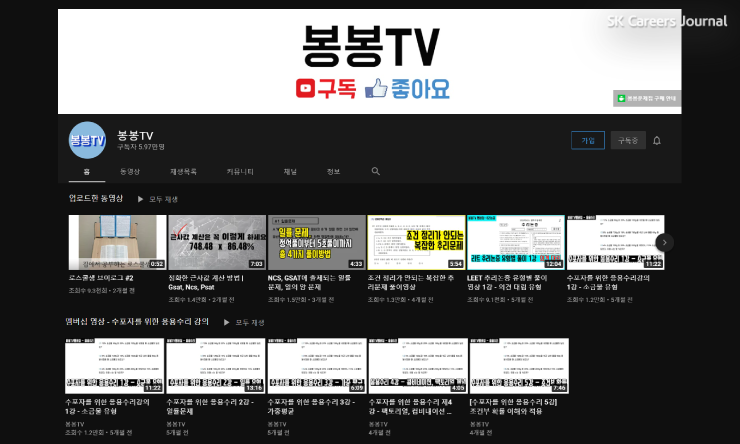Image resolution: width=740 pixels, height=444 pixels.
Task: Click the 봉봉TV channel name beside avatar
Action: 135,136
